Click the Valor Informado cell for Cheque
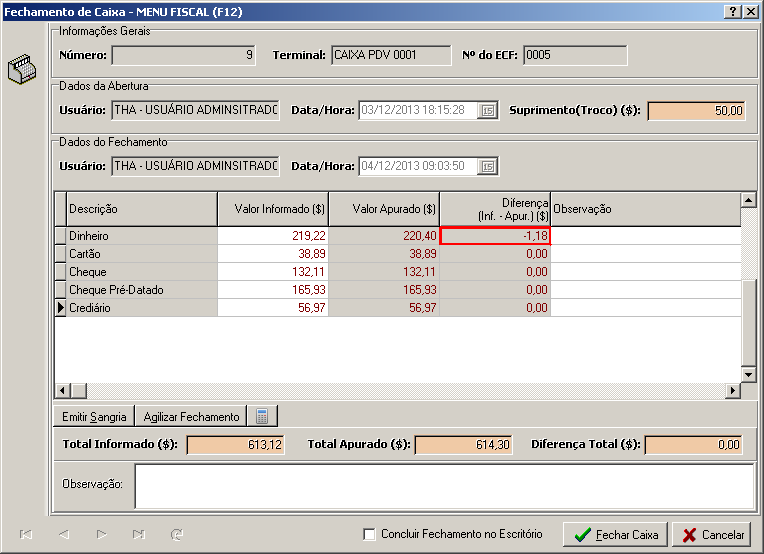 point(273,272)
